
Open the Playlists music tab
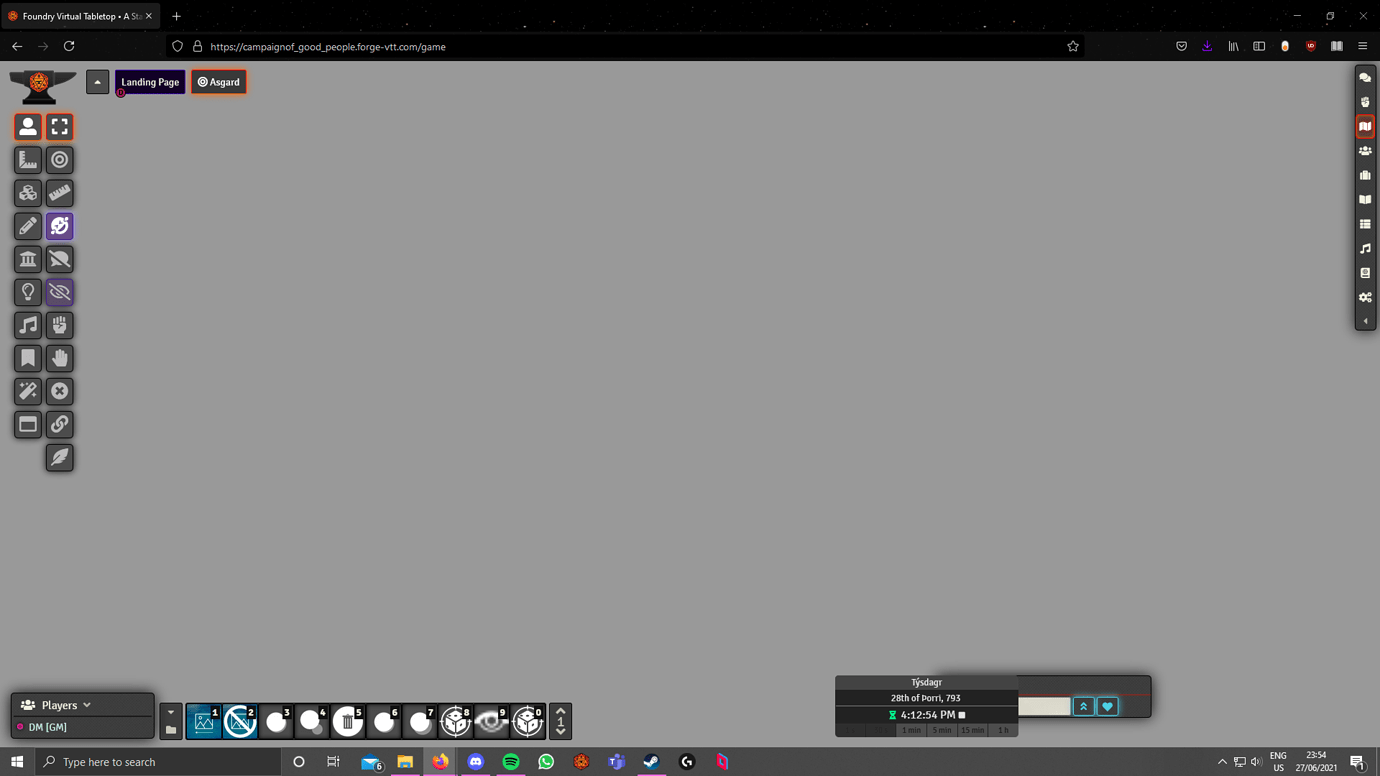coord(1365,248)
